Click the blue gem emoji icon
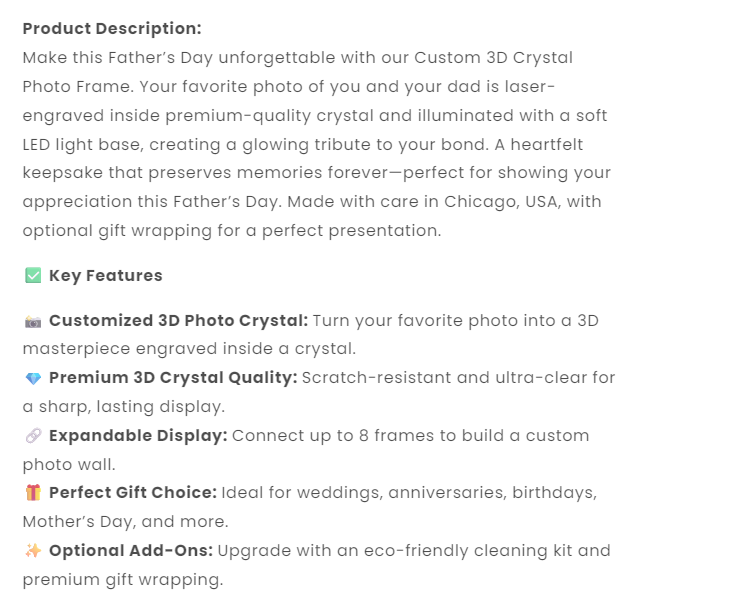Image resolution: width=748 pixels, height=603 pixels. click(x=33, y=378)
